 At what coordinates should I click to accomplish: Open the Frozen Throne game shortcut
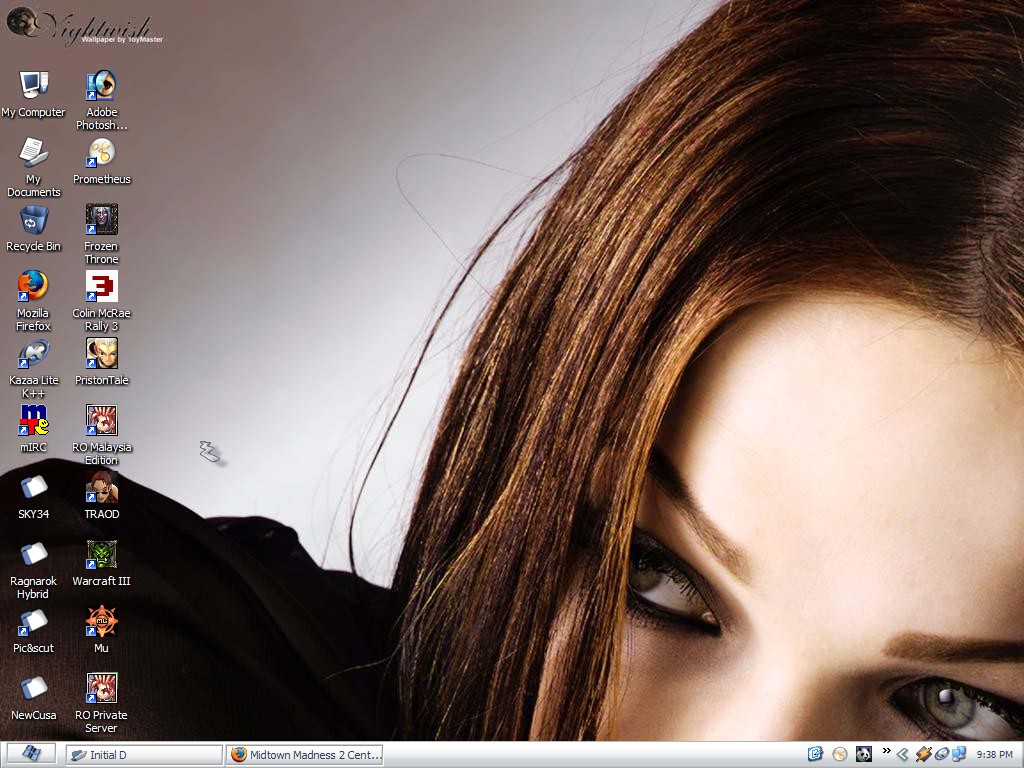(x=101, y=220)
